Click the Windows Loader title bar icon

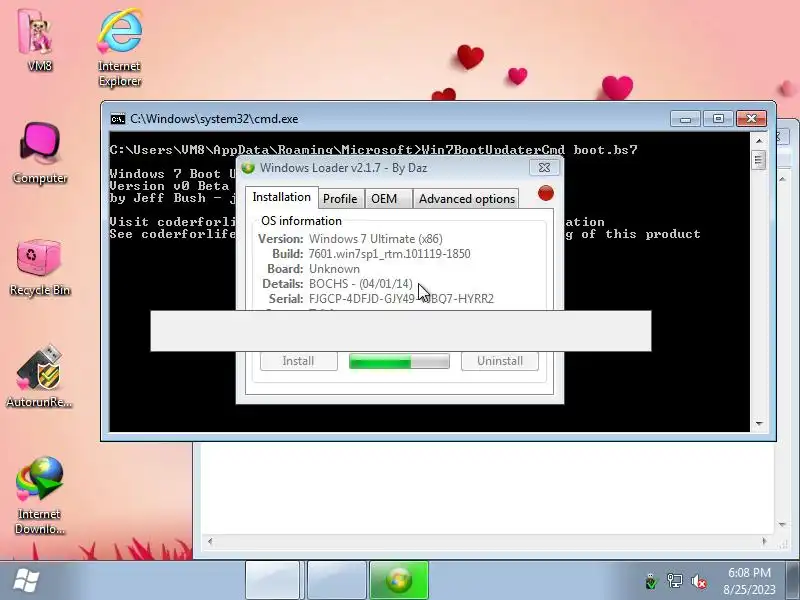[x=248, y=168]
